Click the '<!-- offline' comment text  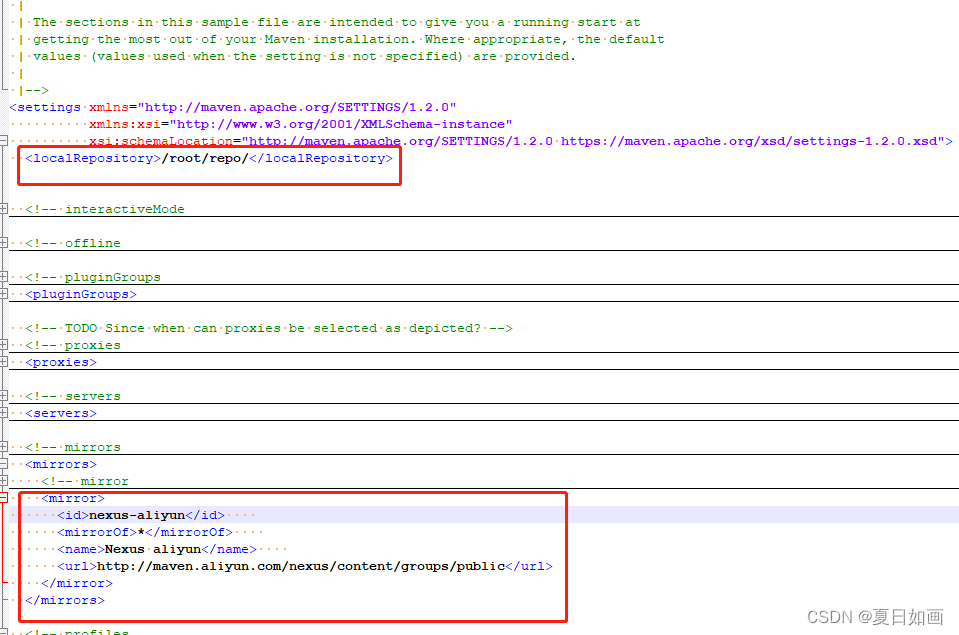[73, 243]
